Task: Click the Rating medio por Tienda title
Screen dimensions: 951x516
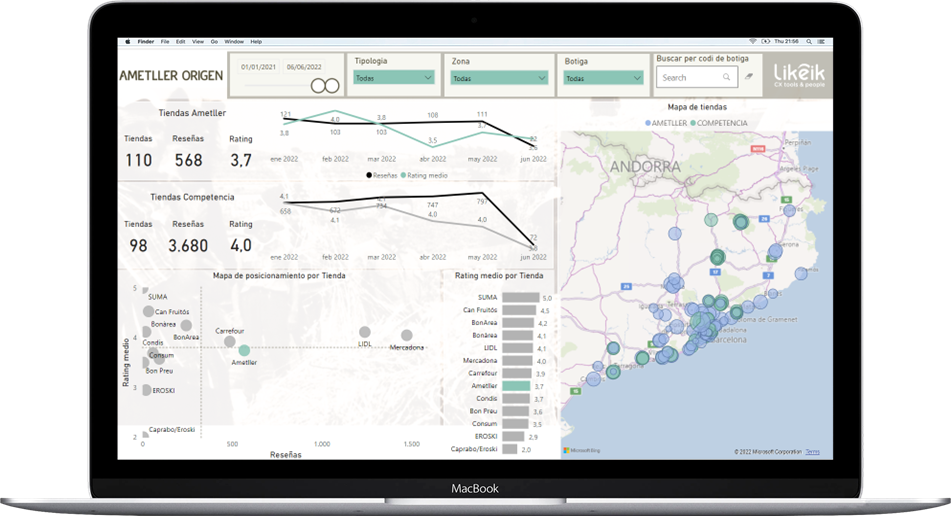Action: click(x=499, y=275)
